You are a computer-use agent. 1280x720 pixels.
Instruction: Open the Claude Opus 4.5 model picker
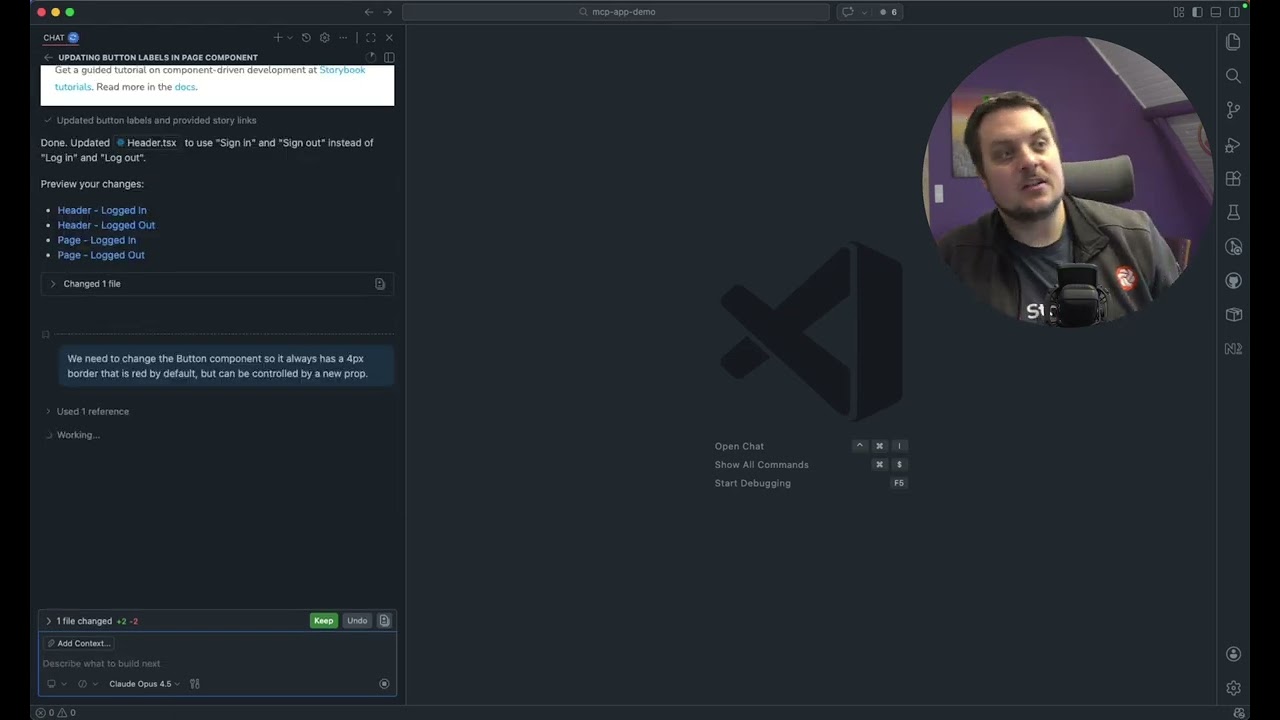(145, 684)
